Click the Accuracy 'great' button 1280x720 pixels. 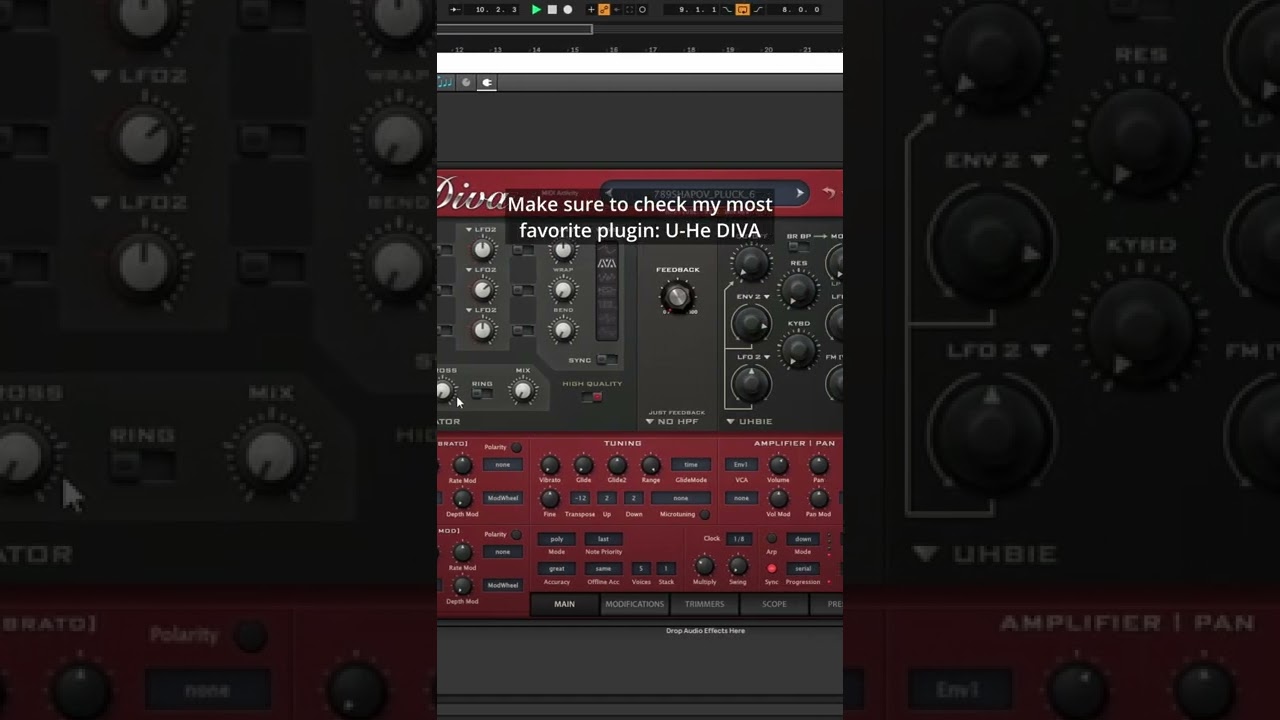(557, 568)
